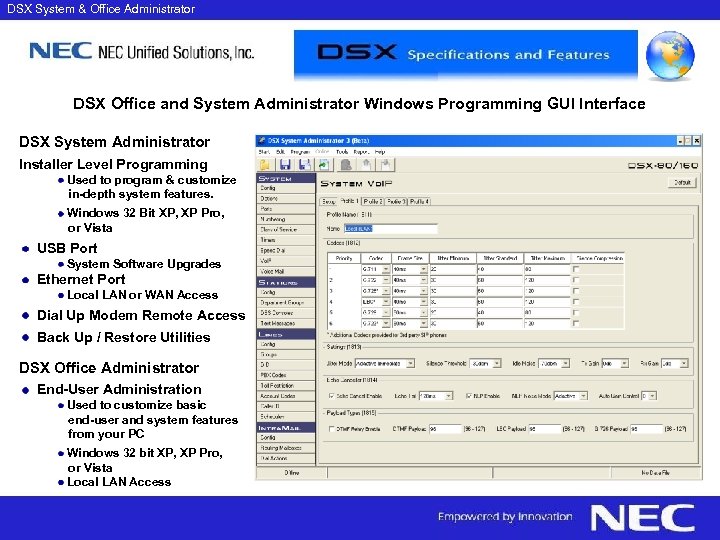Viewport: 720px width, 540px height.
Task: Switch to the Setup tab
Action: point(328,201)
